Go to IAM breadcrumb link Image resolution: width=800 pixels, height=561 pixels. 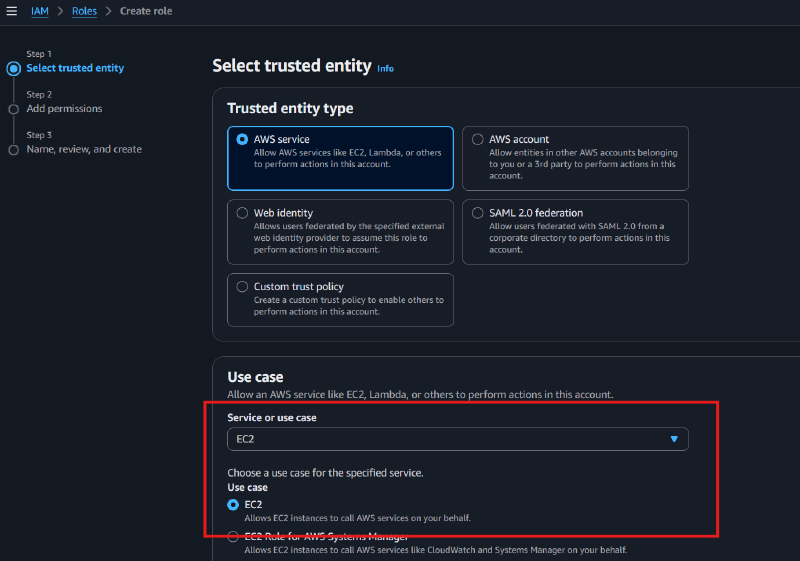pos(40,11)
